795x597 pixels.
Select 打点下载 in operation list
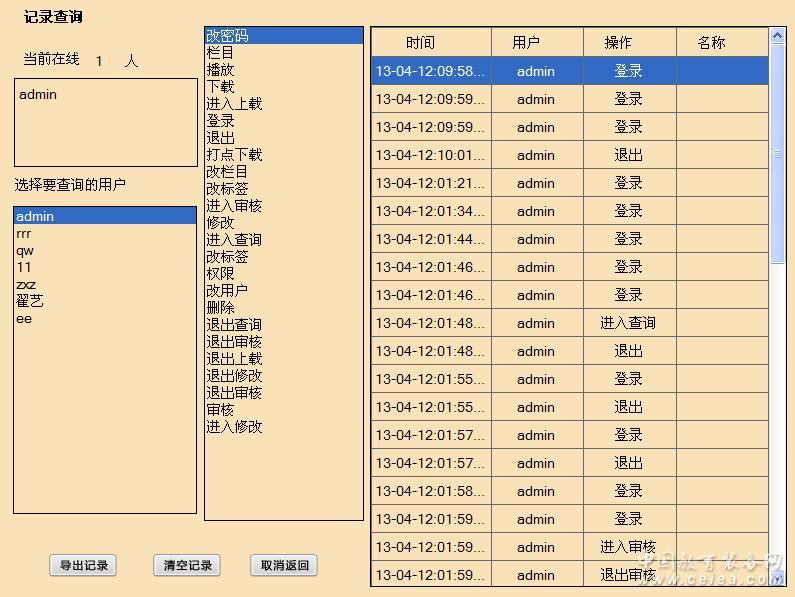pos(234,155)
